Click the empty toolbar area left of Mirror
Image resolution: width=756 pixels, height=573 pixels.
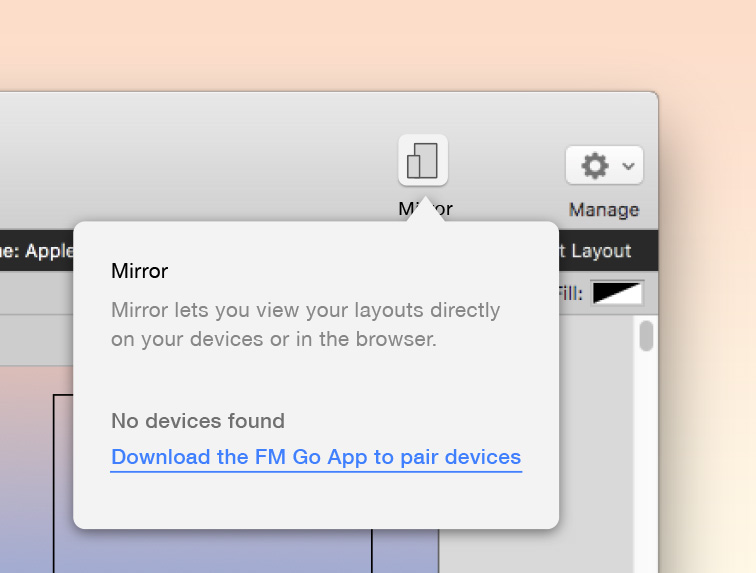pyautogui.click(x=200, y=160)
